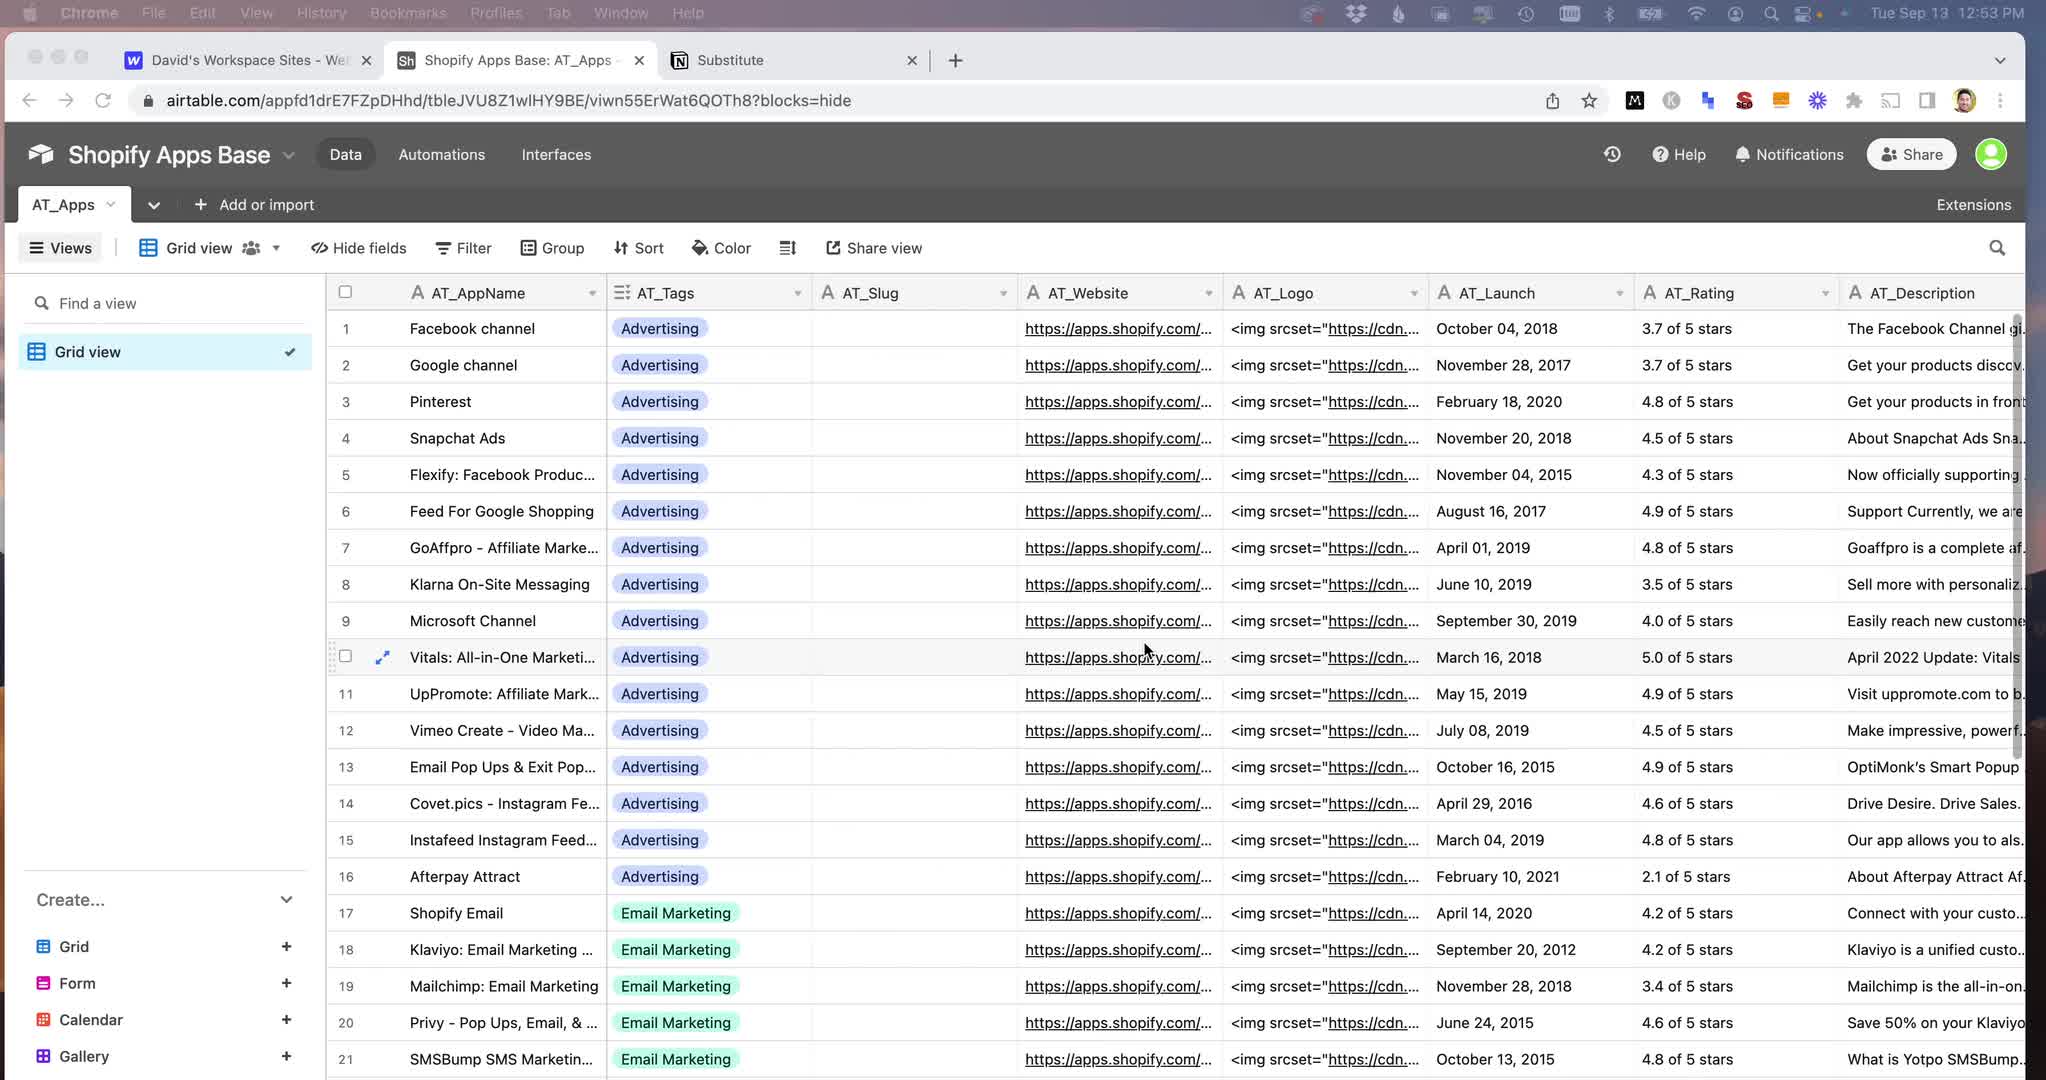Switch to Interfaces tab
The image size is (2046, 1080).
point(556,154)
